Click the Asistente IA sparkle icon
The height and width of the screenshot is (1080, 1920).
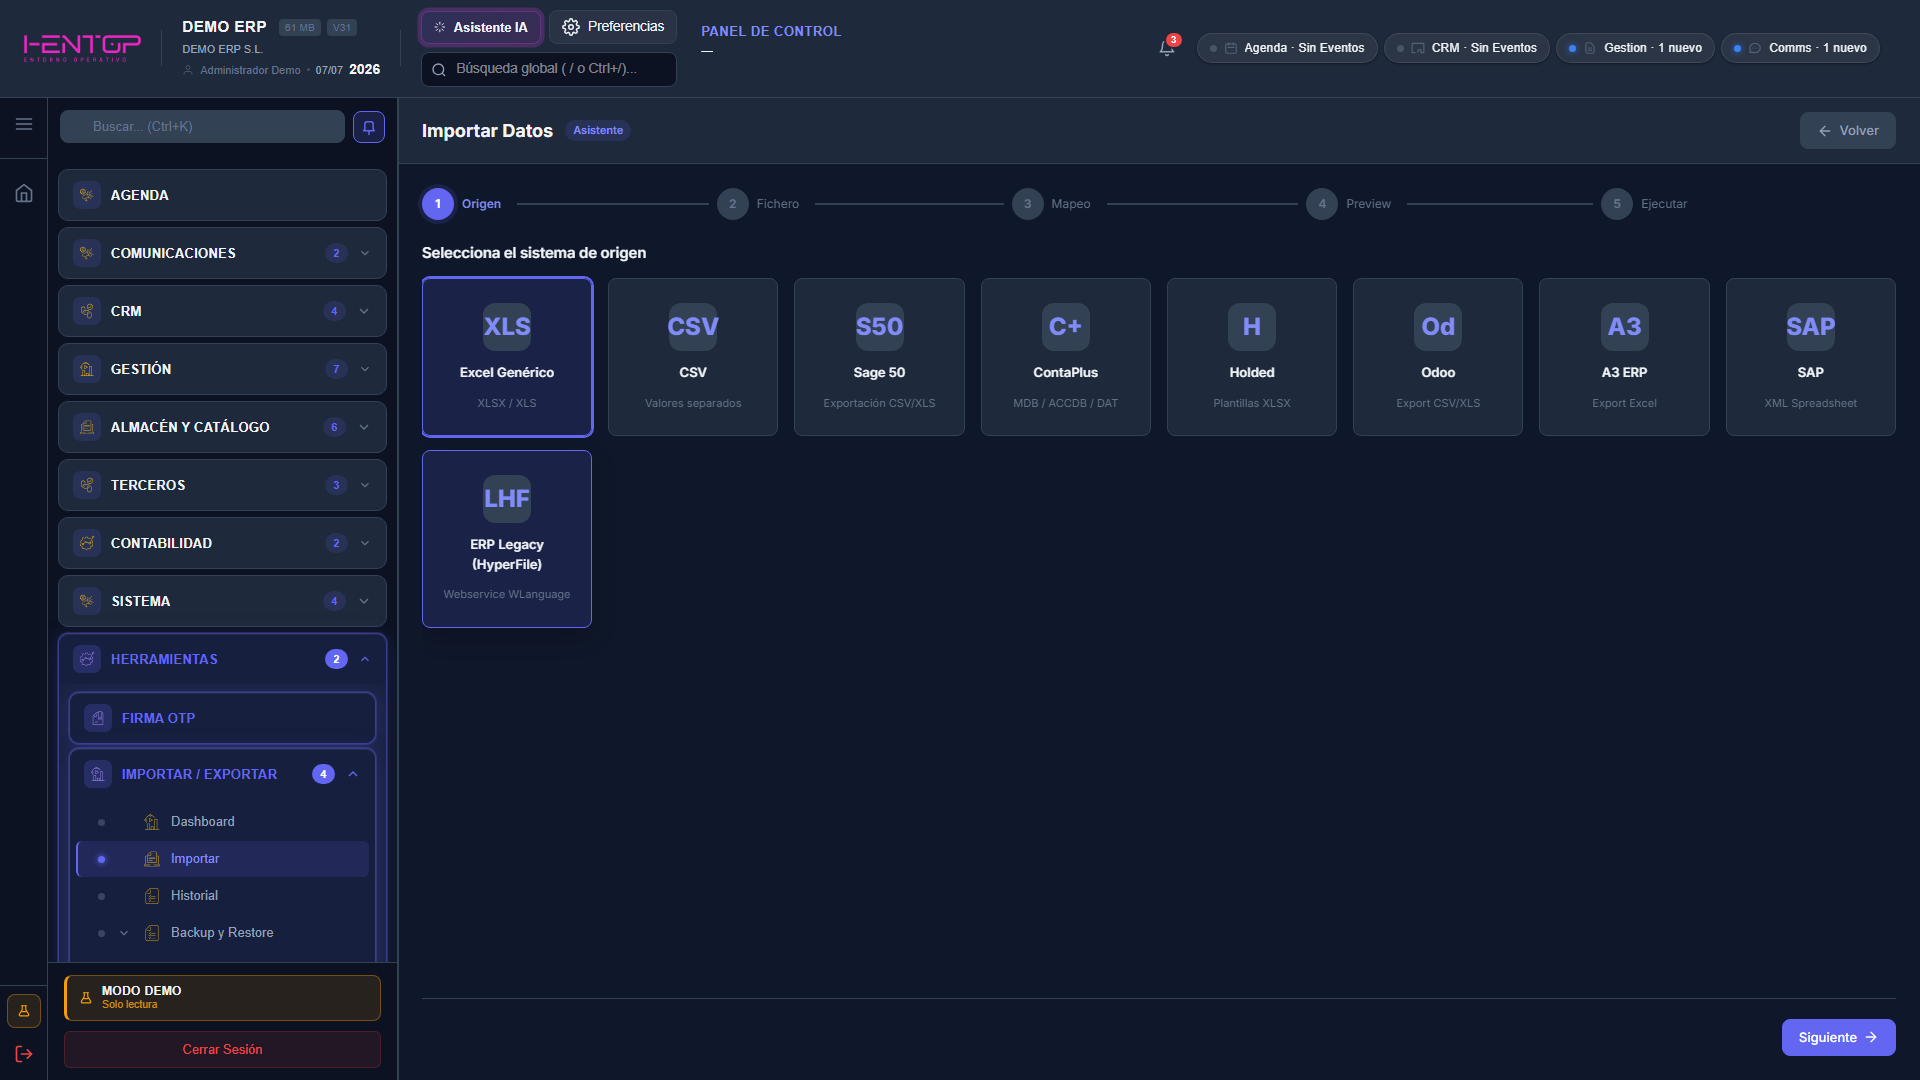pos(440,27)
